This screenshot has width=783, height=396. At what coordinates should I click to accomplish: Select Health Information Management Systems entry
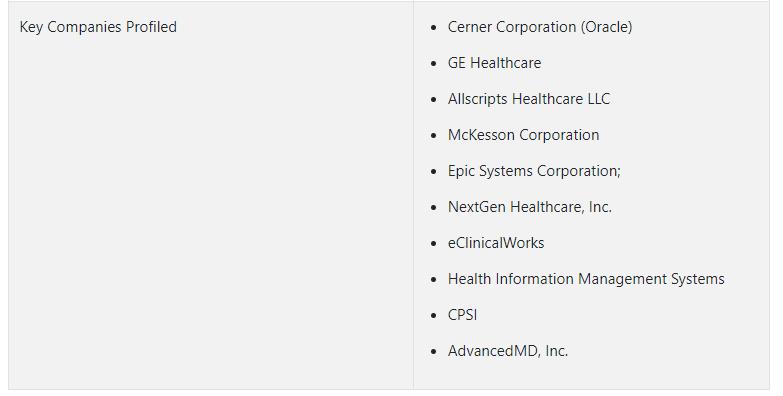pyautogui.click(x=586, y=279)
